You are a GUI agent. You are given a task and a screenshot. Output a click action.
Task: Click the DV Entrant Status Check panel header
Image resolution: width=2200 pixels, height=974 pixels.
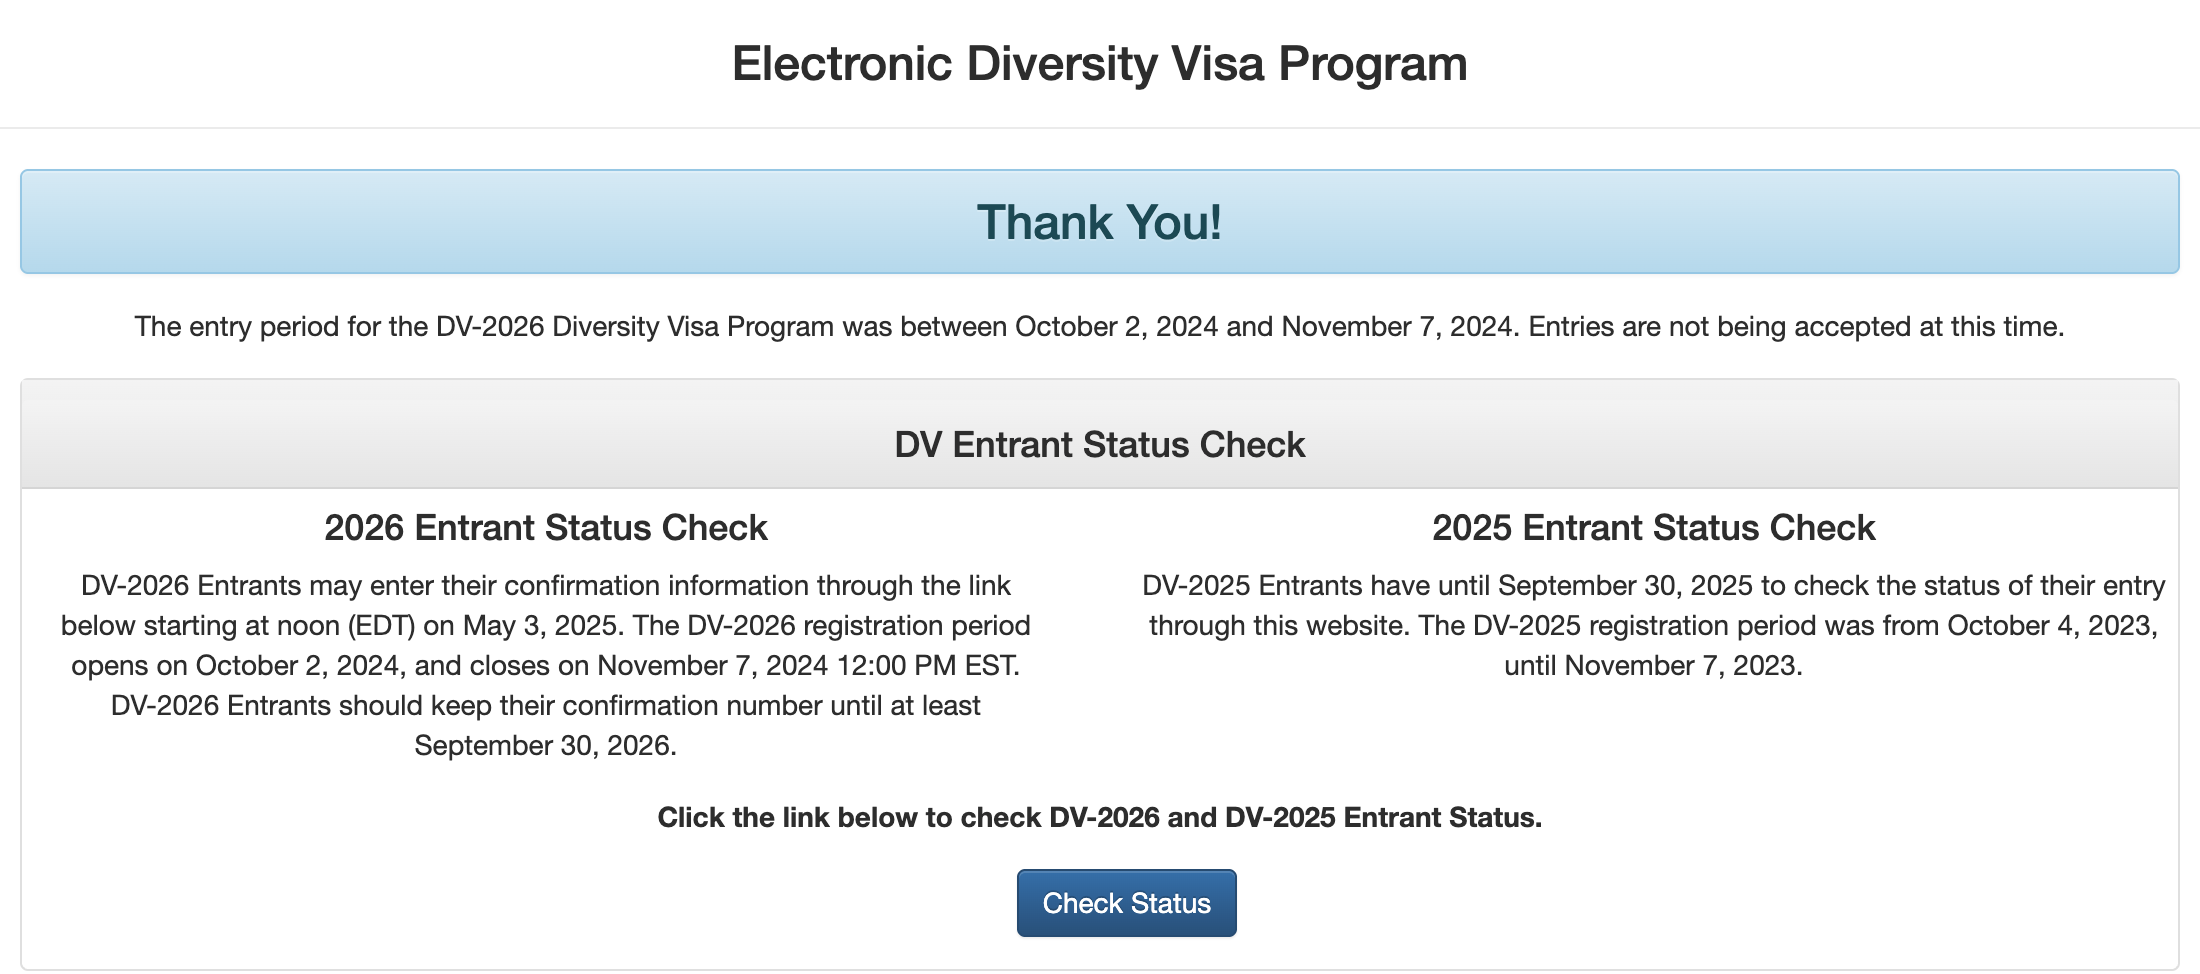tap(1099, 445)
